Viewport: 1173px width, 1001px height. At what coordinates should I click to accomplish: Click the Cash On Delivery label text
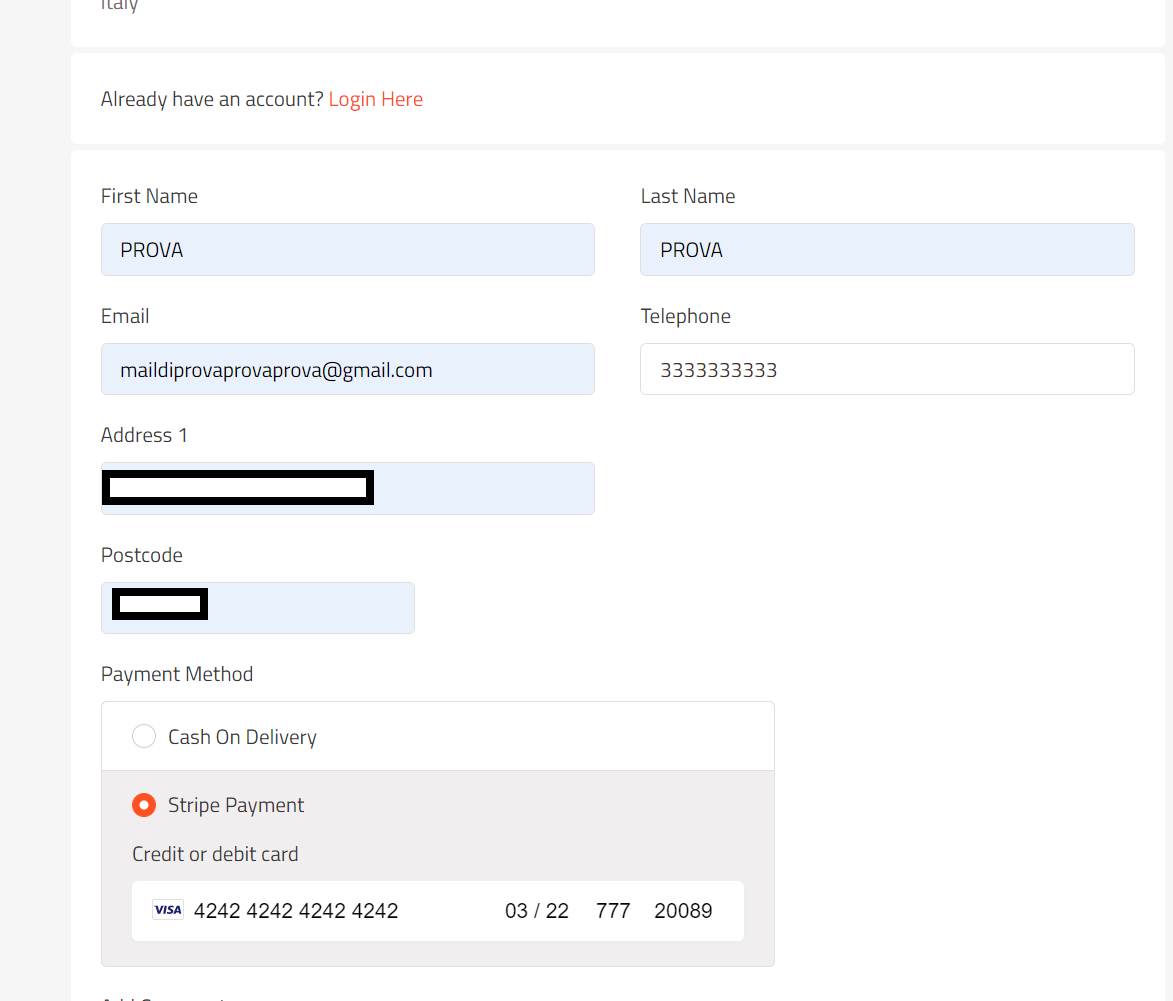coord(243,735)
